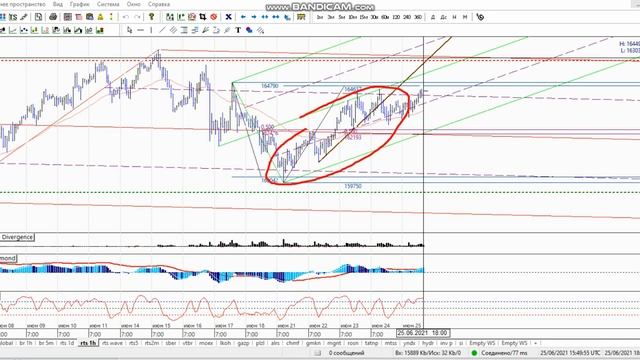Click the dark blue X icon
Viewport: 640px width, 360px height.
[x=228, y=17]
